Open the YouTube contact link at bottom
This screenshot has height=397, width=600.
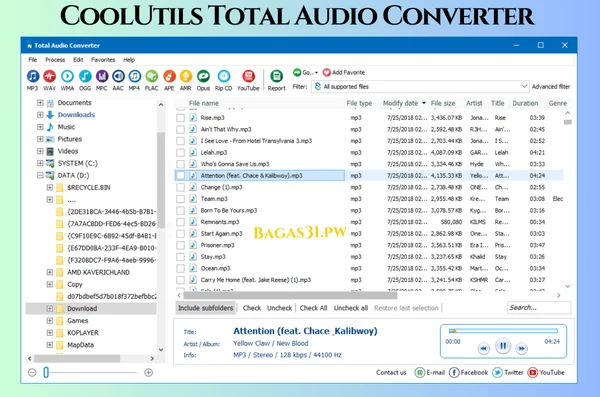[x=533, y=372]
